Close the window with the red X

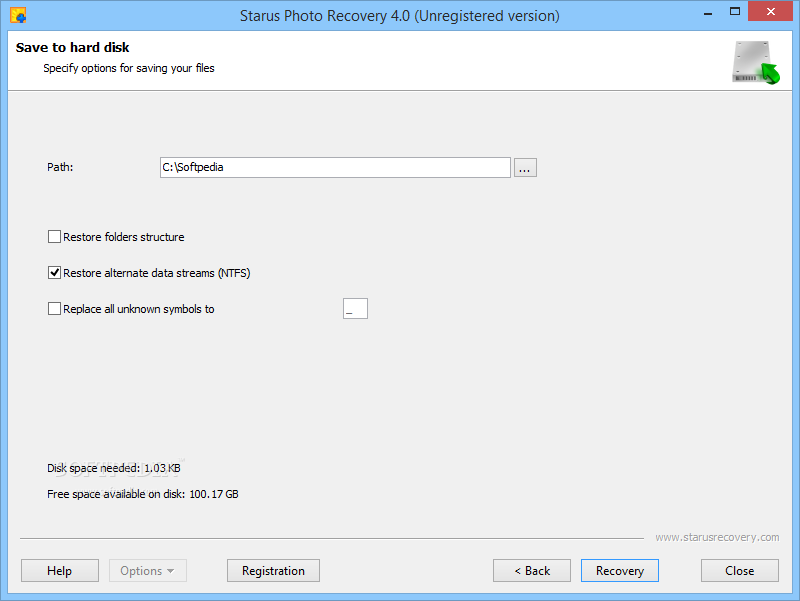pyautogui.click(x=771, y=11)
